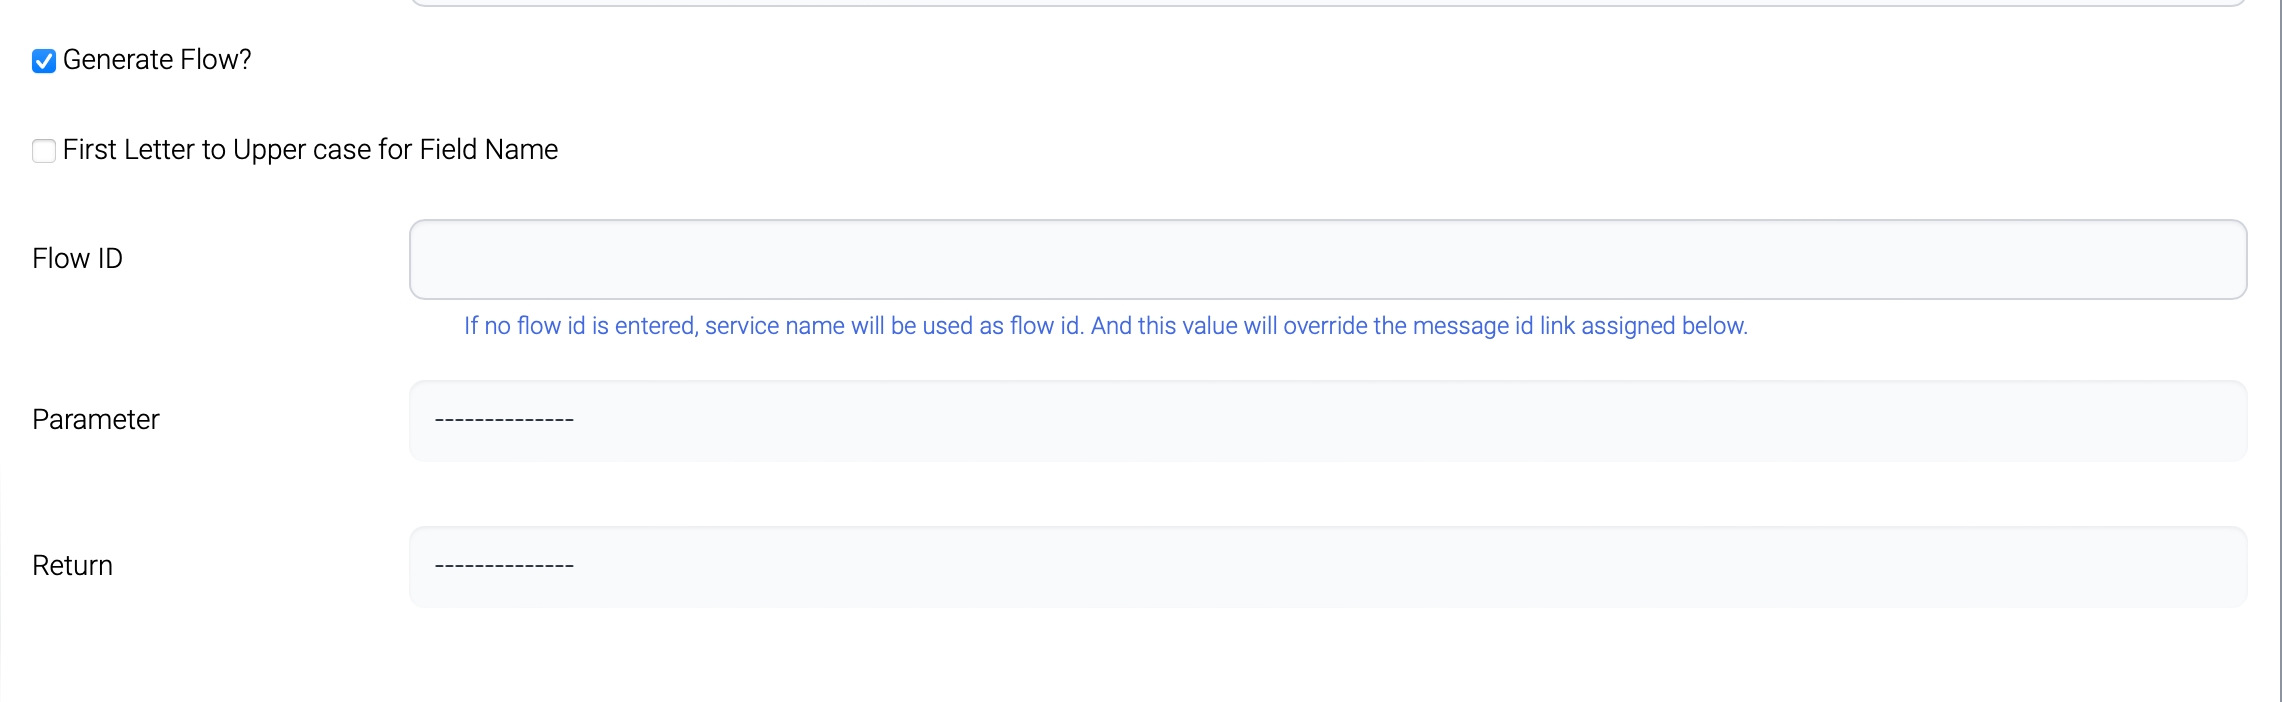Uncheck the Generate Flow? checkbox
The width and height of the screenshot is (2282, 702).
tap(44, 61)
